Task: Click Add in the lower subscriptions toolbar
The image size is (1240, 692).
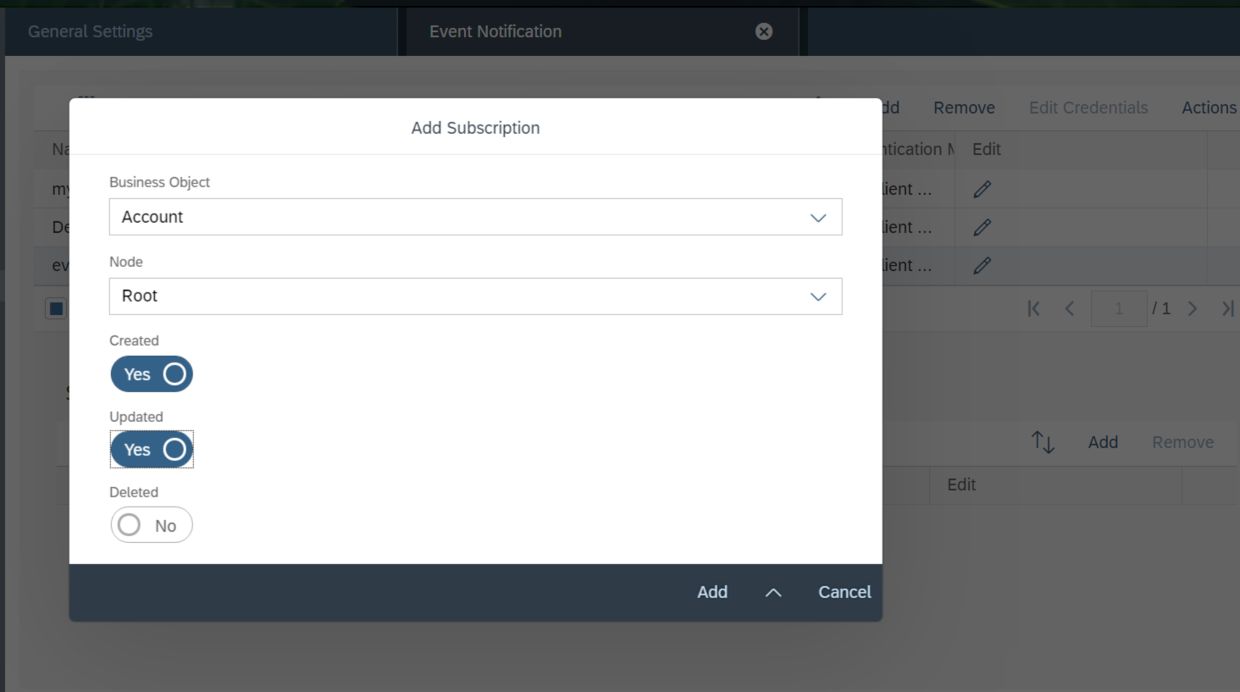Action: click(1103, 442)
